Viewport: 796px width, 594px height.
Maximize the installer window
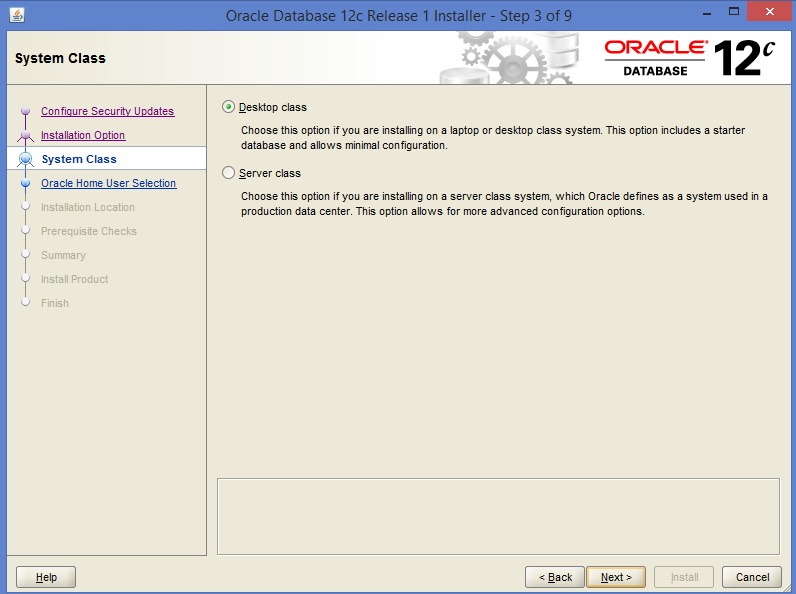tap(734, 12)
